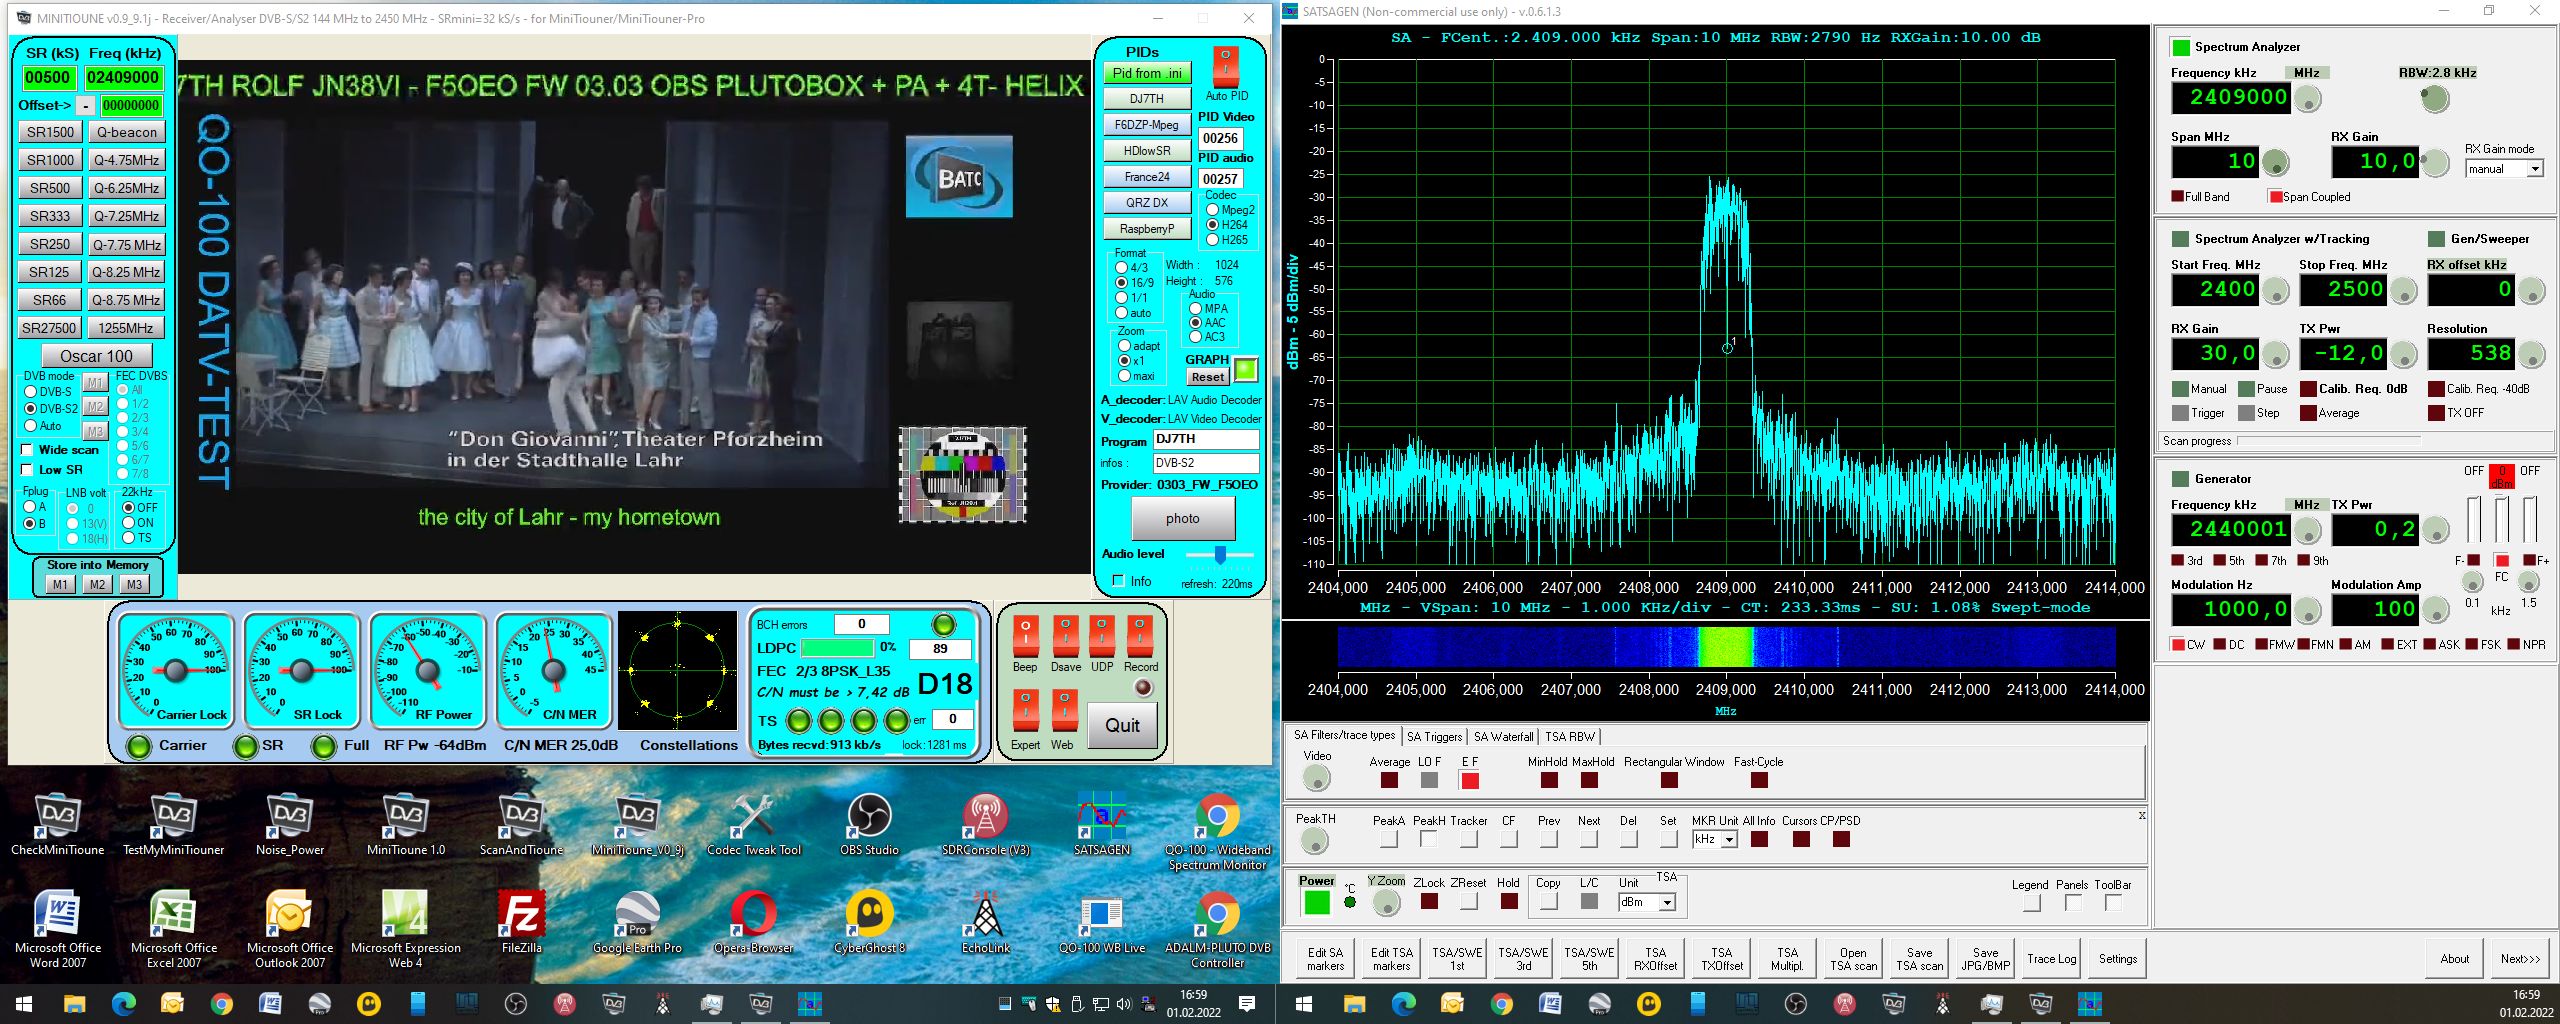Viewport: 2560px width, 1024px height.
Task: Open the EchoLink desktop icon
Action: pos(985,915)
